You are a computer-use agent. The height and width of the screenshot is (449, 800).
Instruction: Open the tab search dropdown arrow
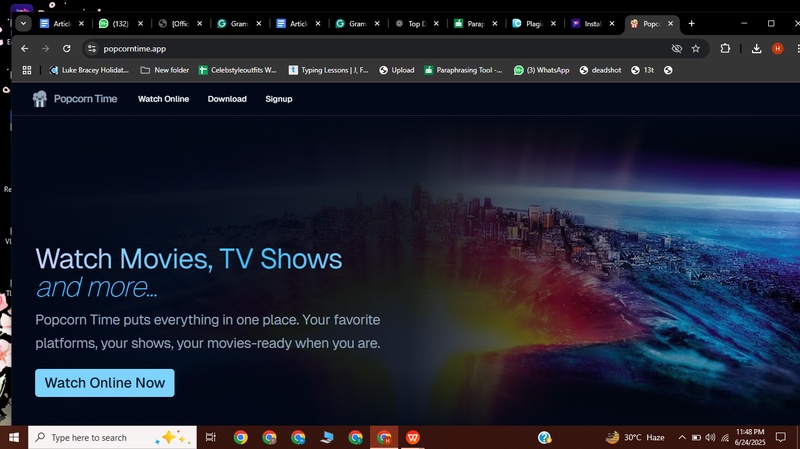coord(23,23)
